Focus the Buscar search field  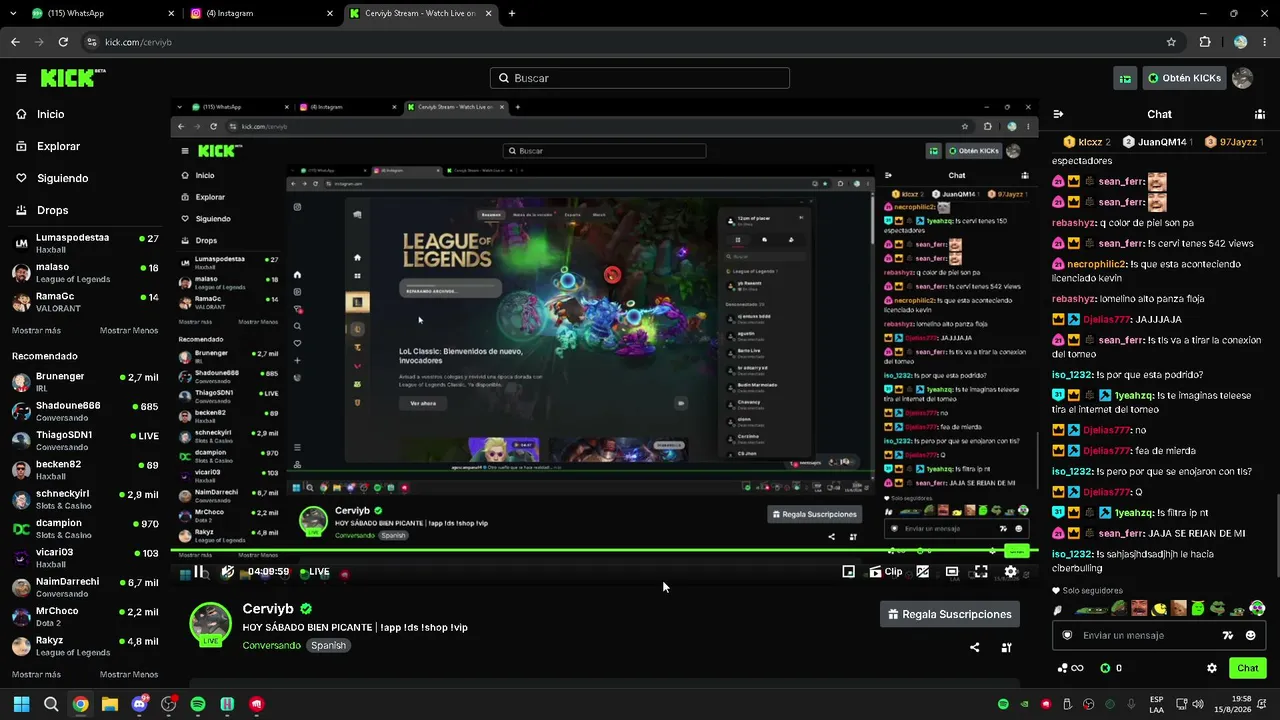click(640, 78)
